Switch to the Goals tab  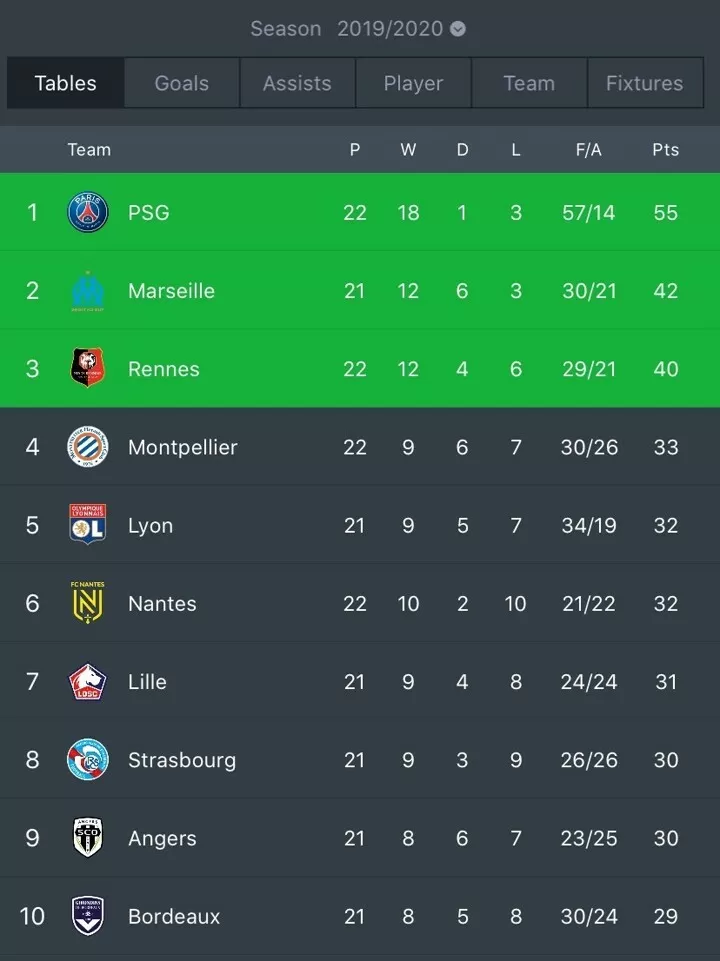(181, 83)
